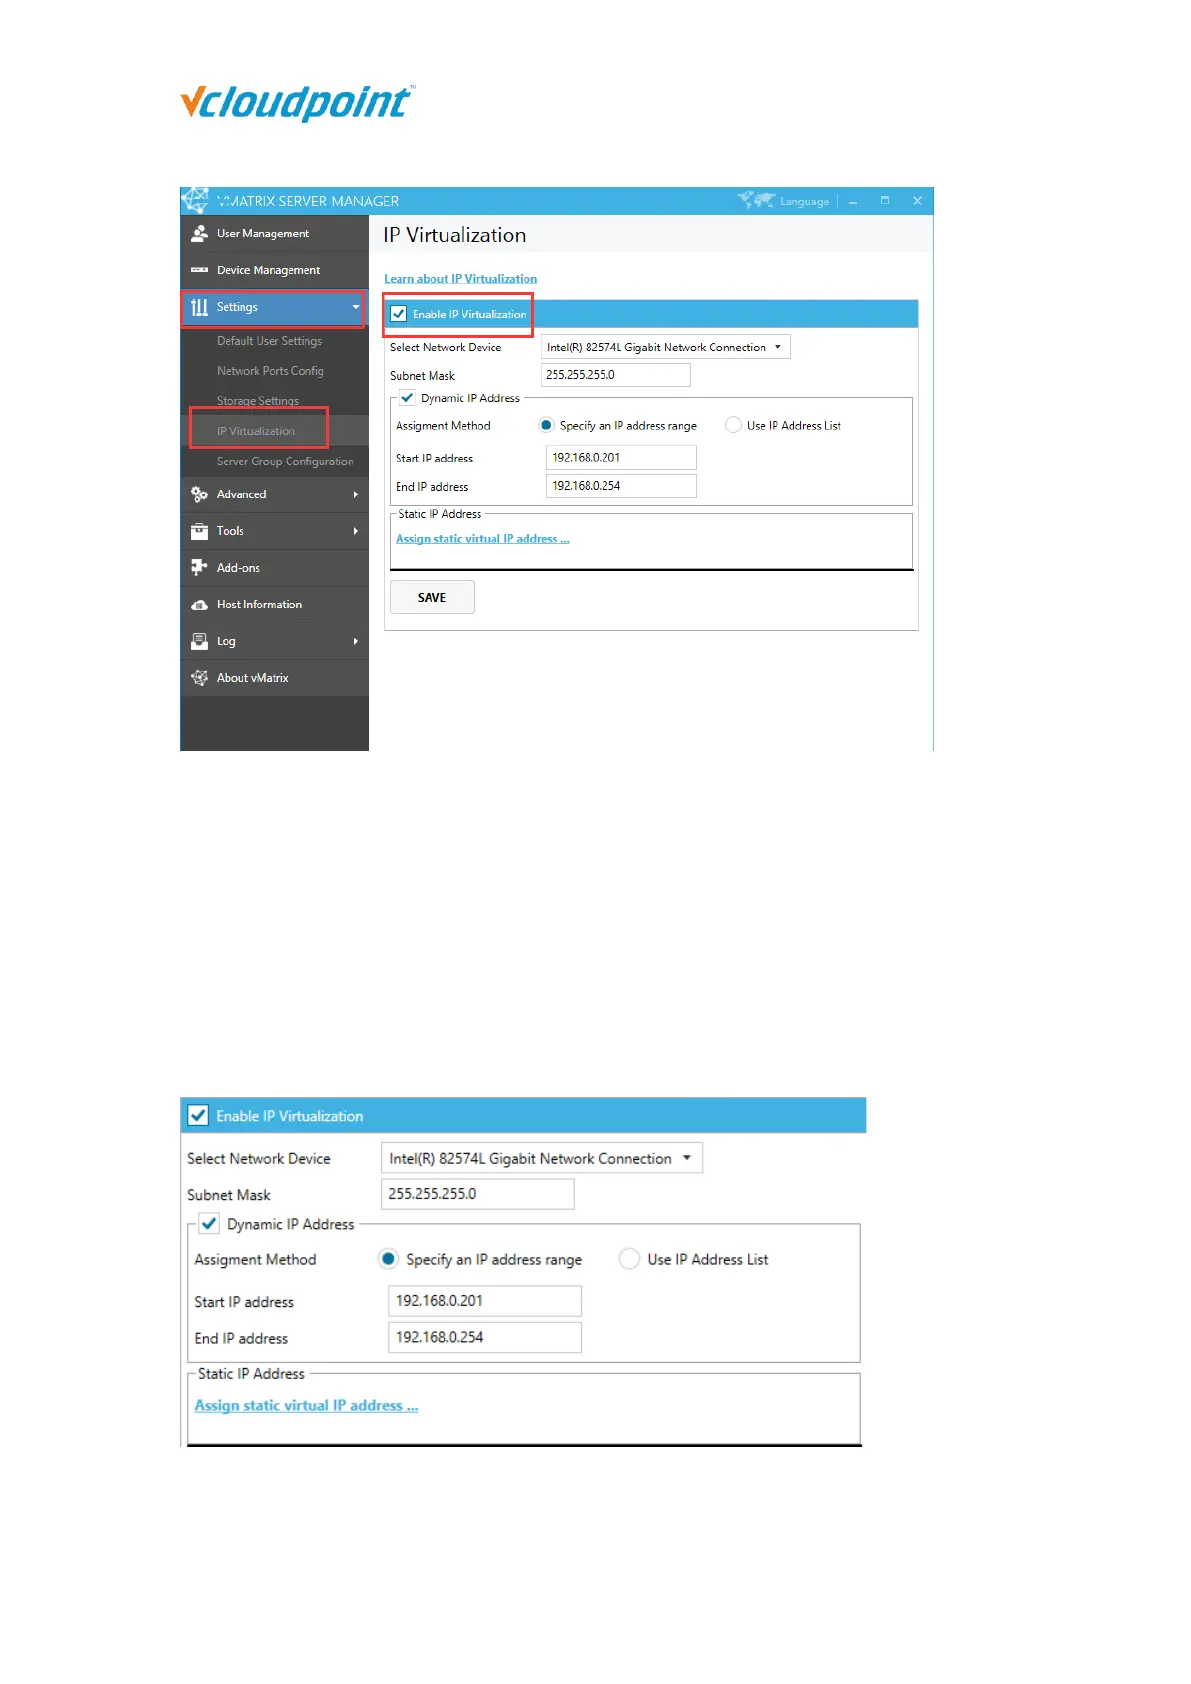Open Add-ons section
The width and height of the screenshot is (1191, 1684).
(275, 567)
